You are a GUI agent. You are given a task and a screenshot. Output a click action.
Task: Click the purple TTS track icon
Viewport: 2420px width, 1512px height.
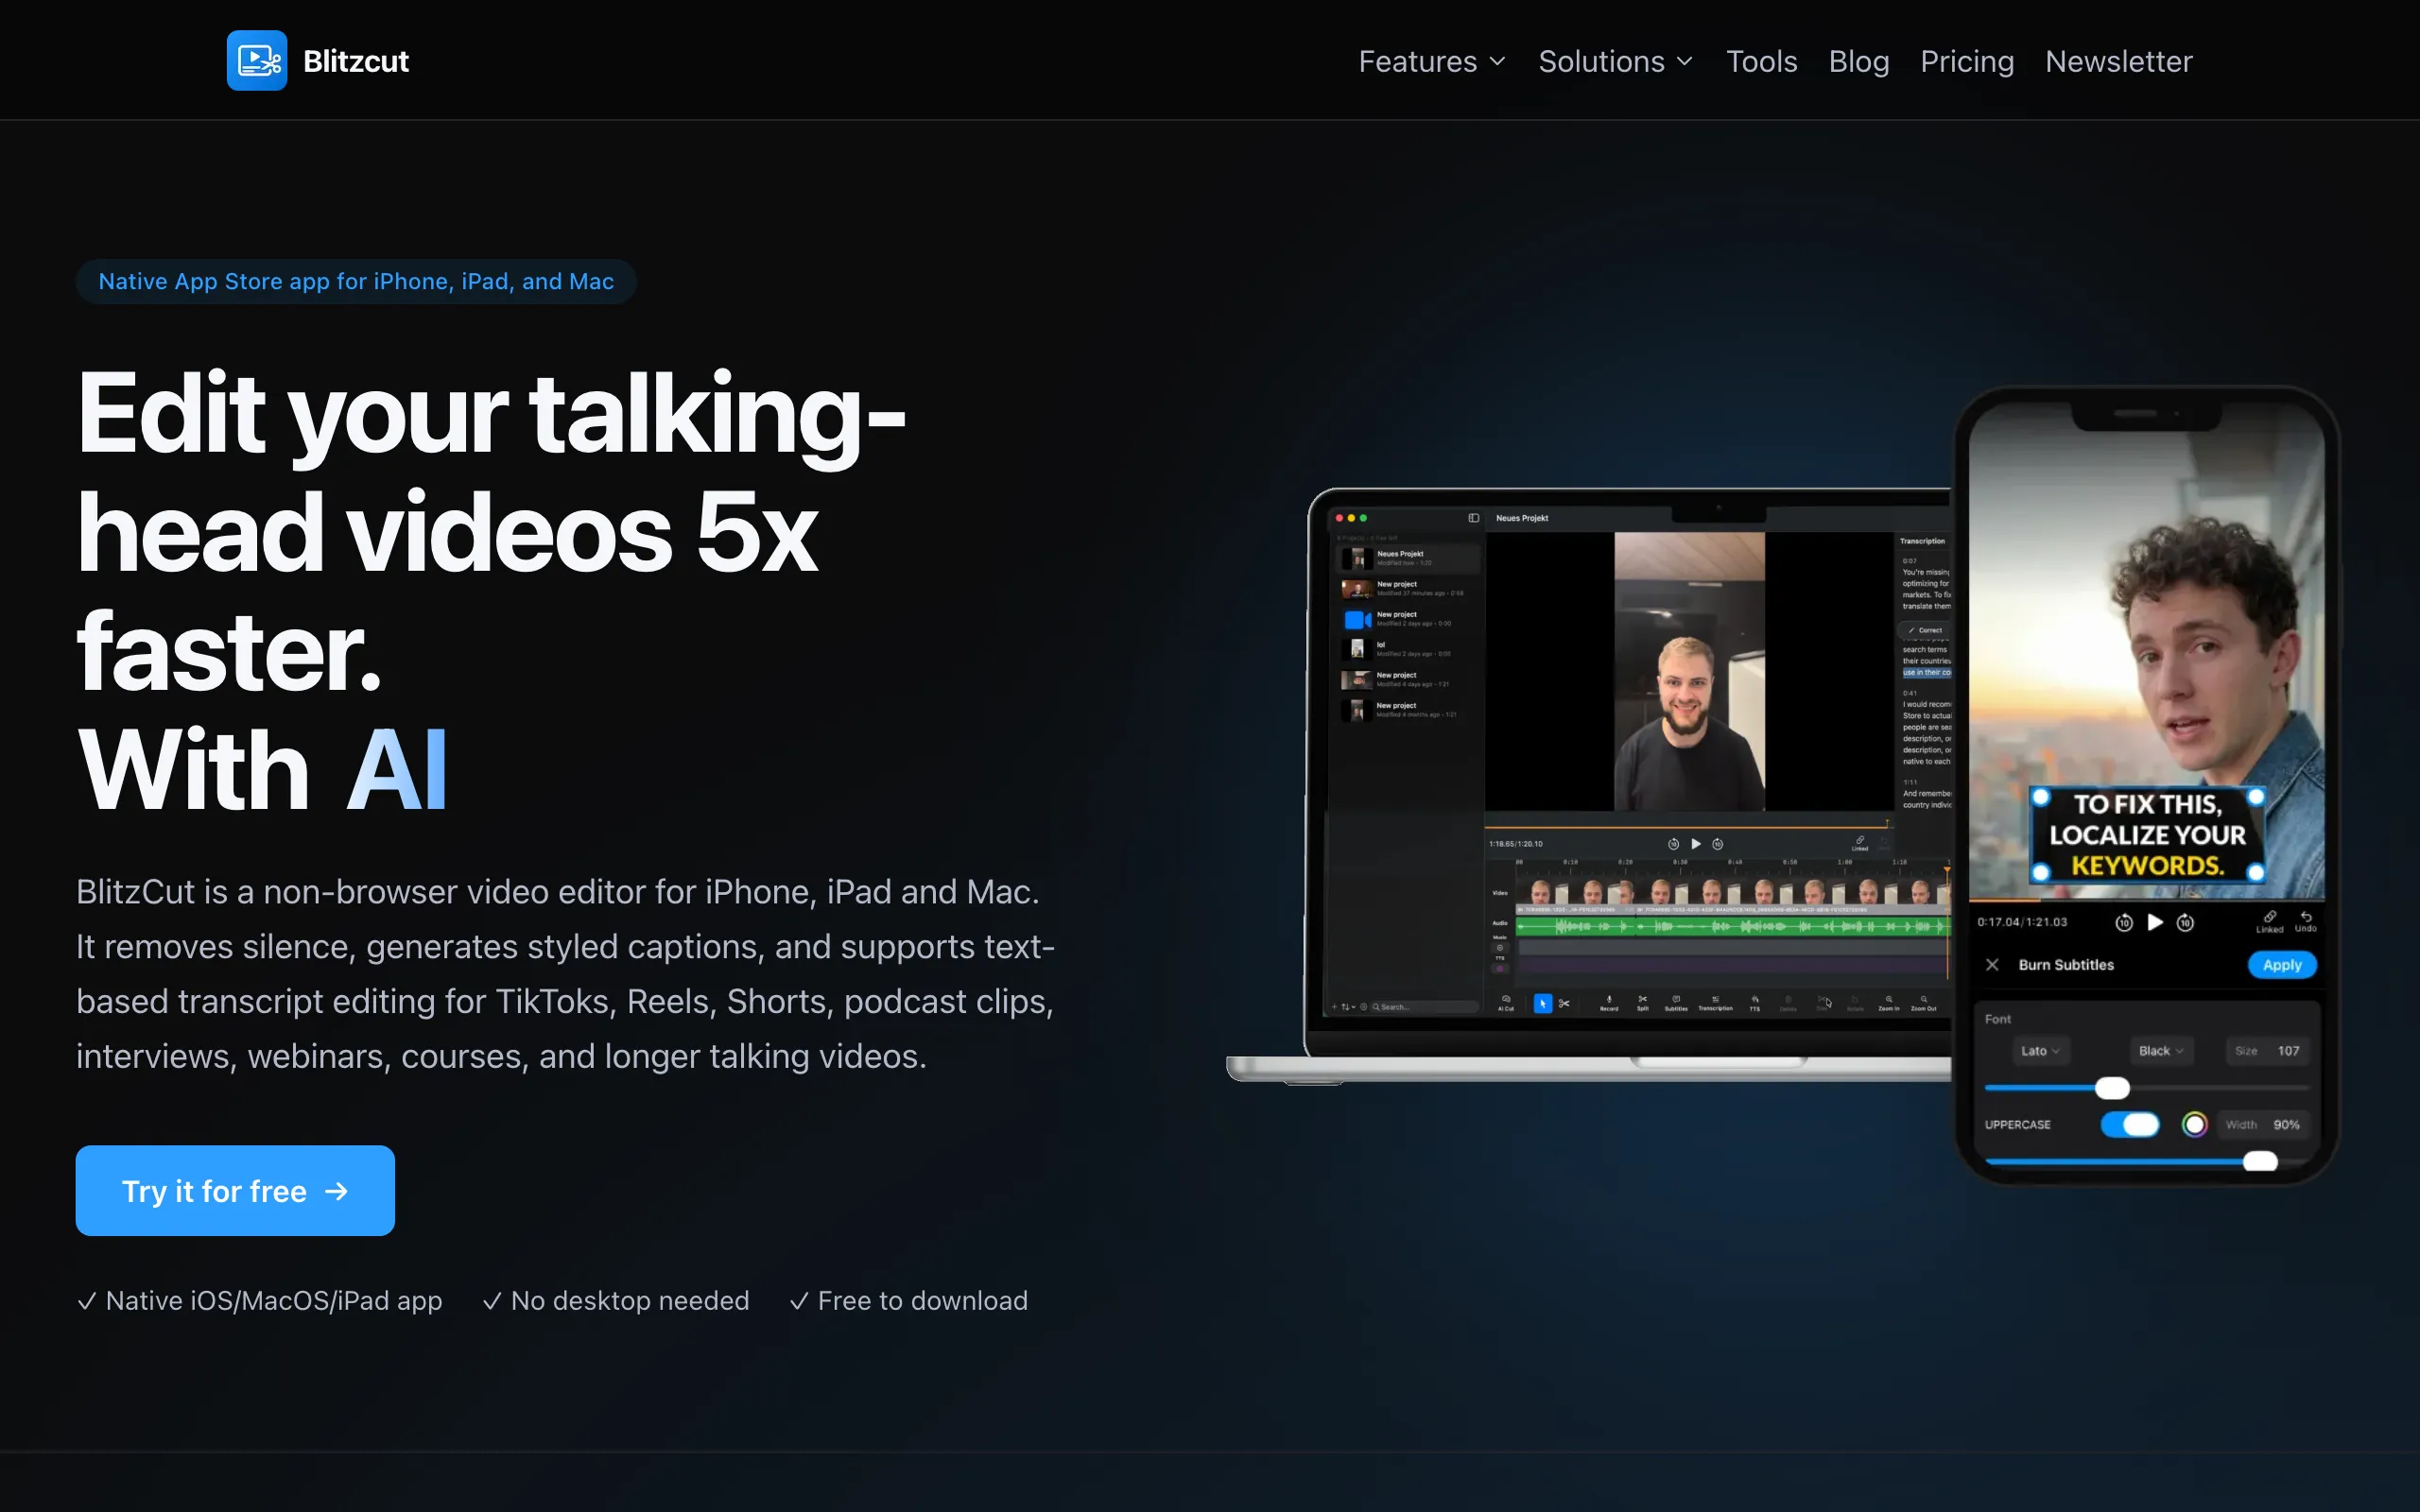[x=1500, y=968]
